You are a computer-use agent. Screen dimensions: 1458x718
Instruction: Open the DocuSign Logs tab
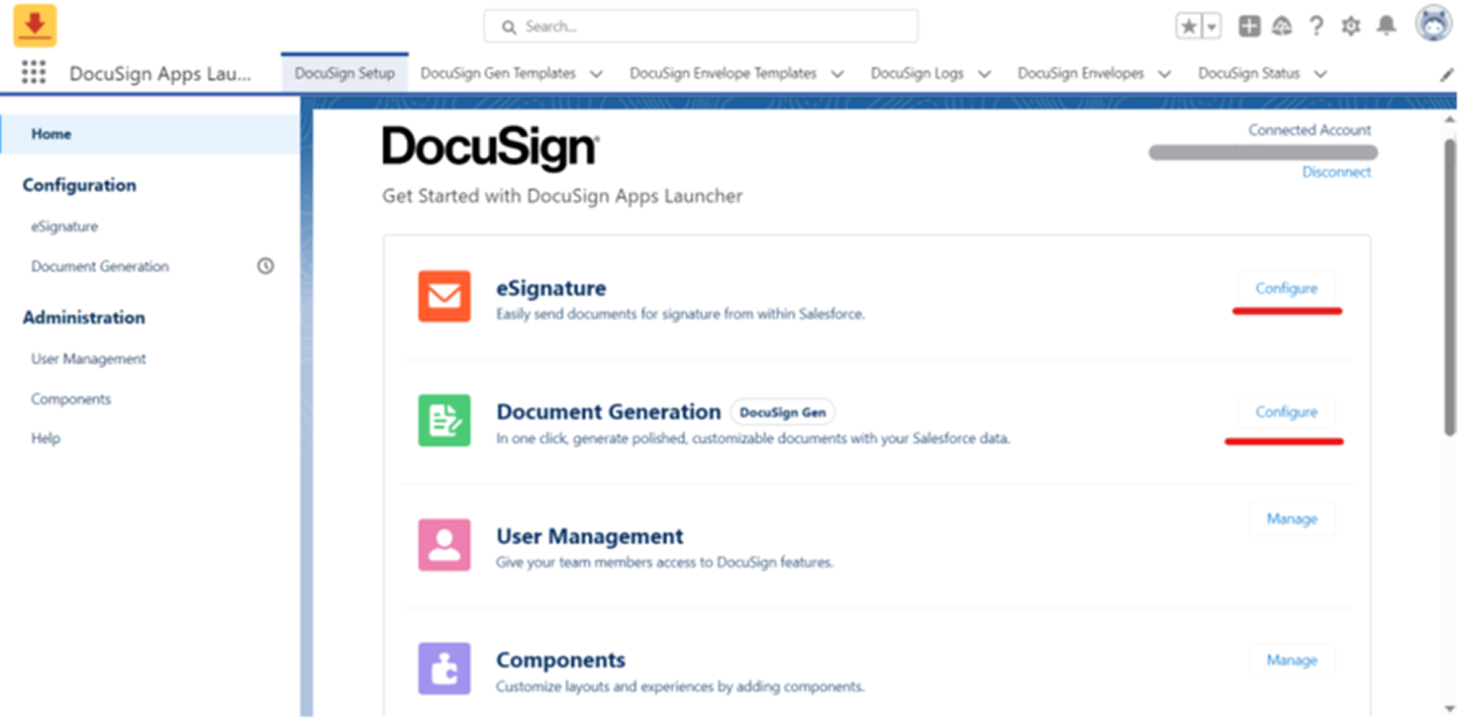(917, 73)
